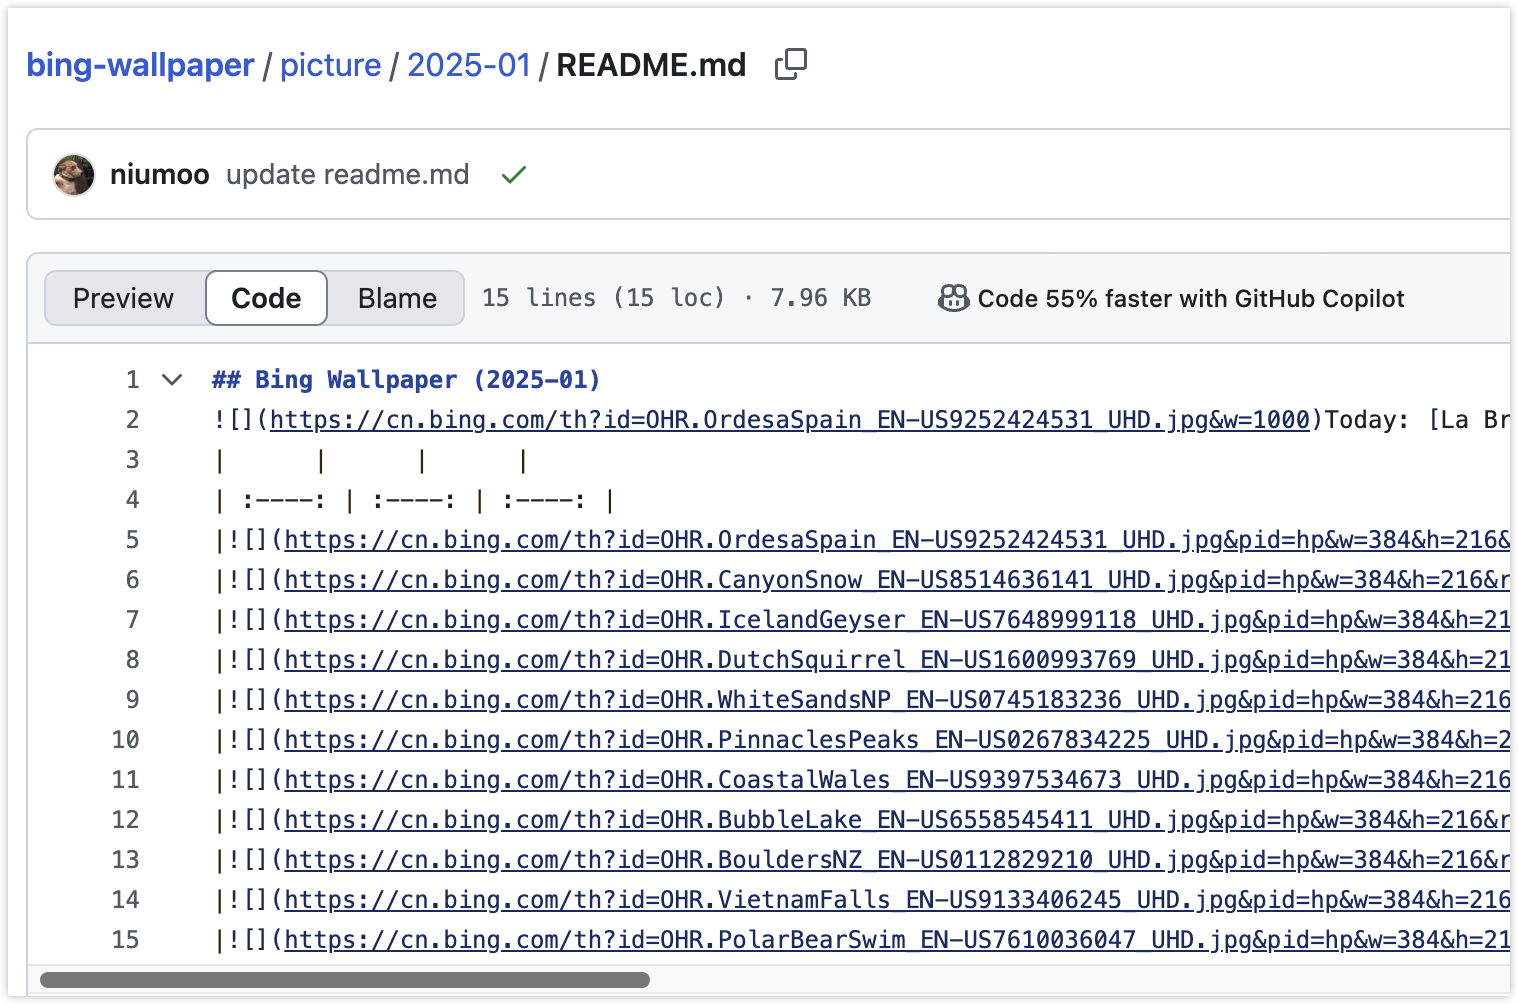This screenshot has width=1518, height=1004.
Task: Click the GitHub Copilot icon
Action: tap(953, 298)
